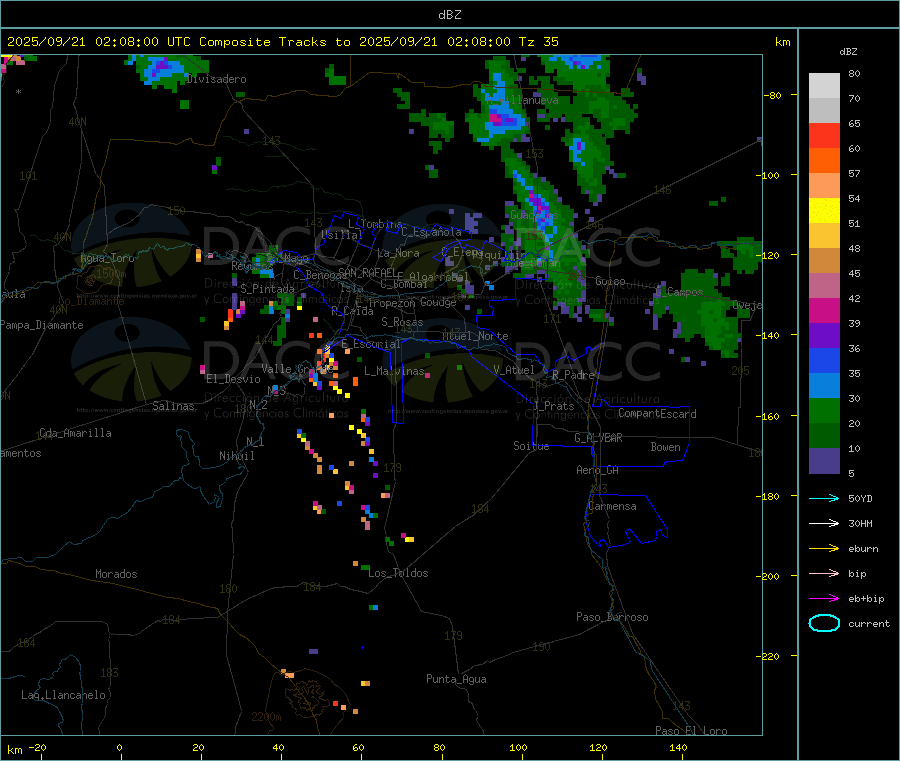This screenshot has height=761, width=900.
Task: Click the 'Salinas' map label
Action: point(173,406)
